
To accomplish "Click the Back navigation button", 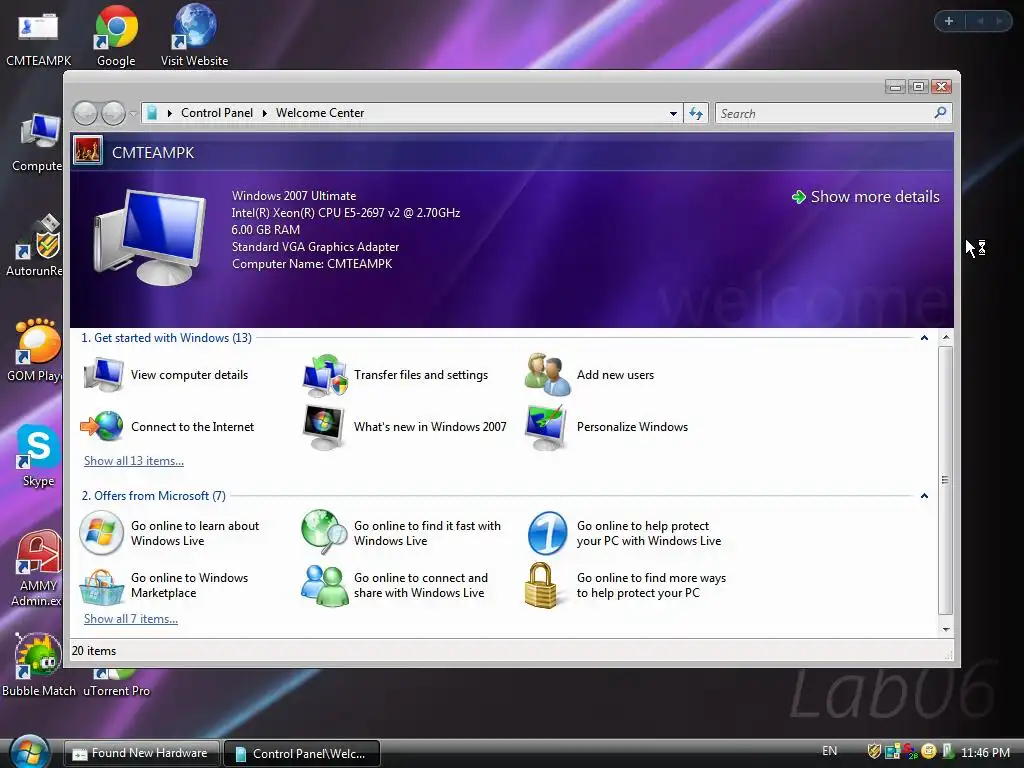I will tap(85, 114).
